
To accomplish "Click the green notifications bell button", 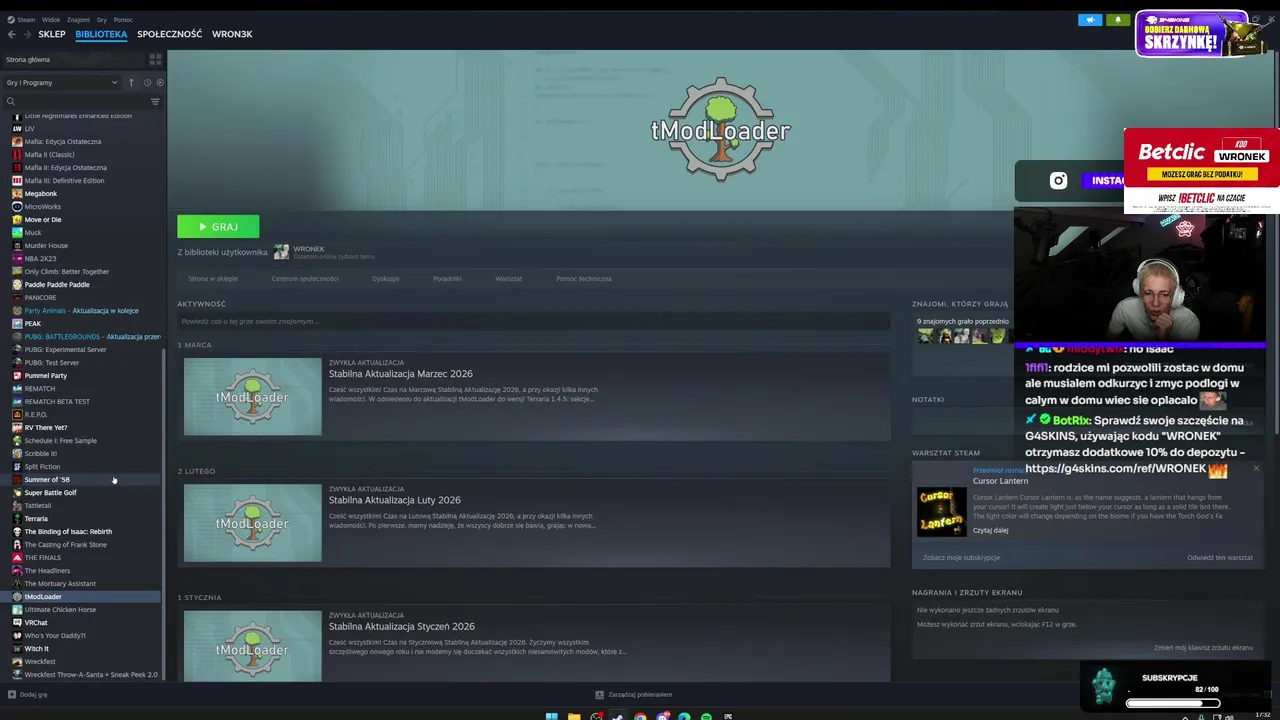I will tap(1118, 20).
